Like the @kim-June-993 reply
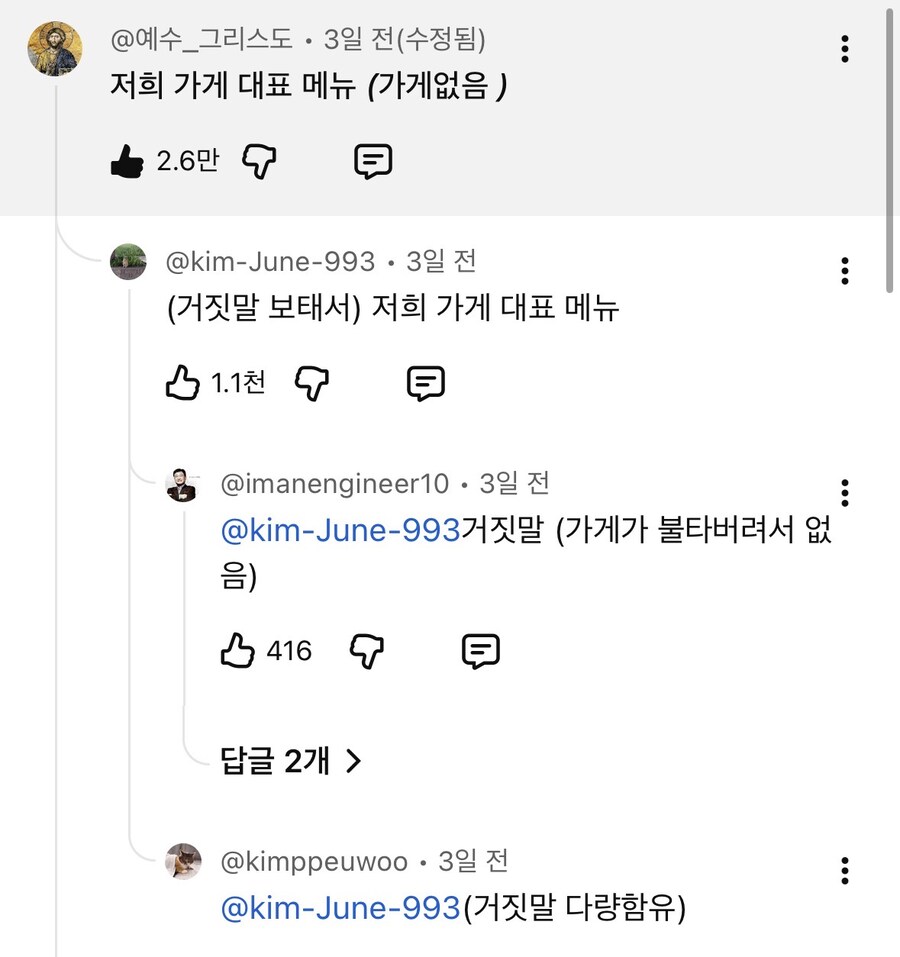The image size is (900, 957). pyautogui.click(x=183, y=383)
